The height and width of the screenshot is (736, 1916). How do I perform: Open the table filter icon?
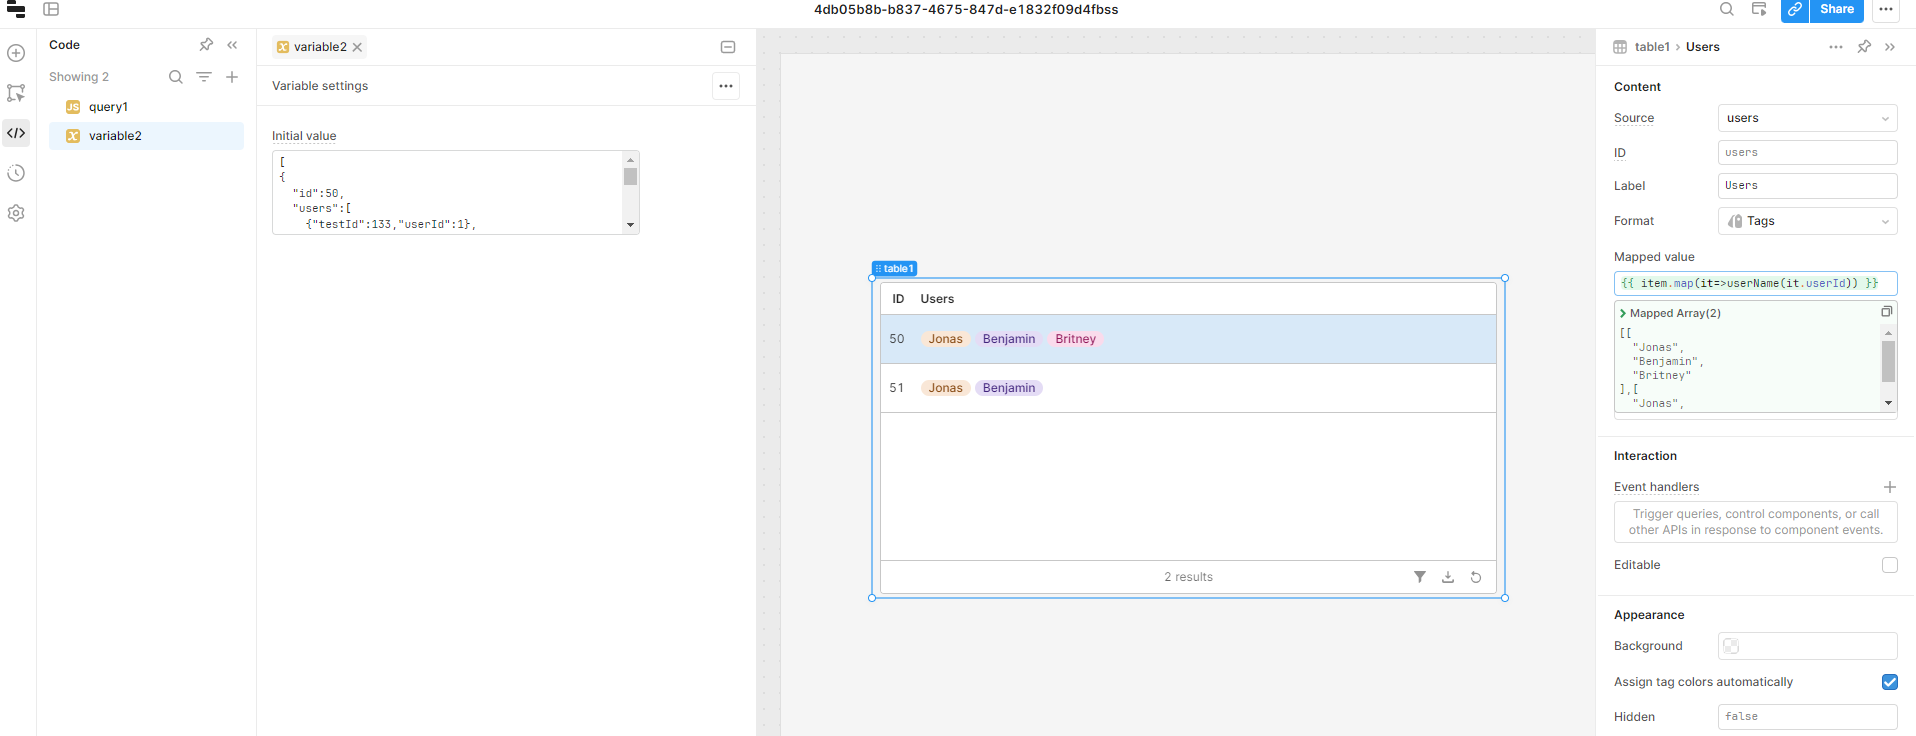point(1419,577)
